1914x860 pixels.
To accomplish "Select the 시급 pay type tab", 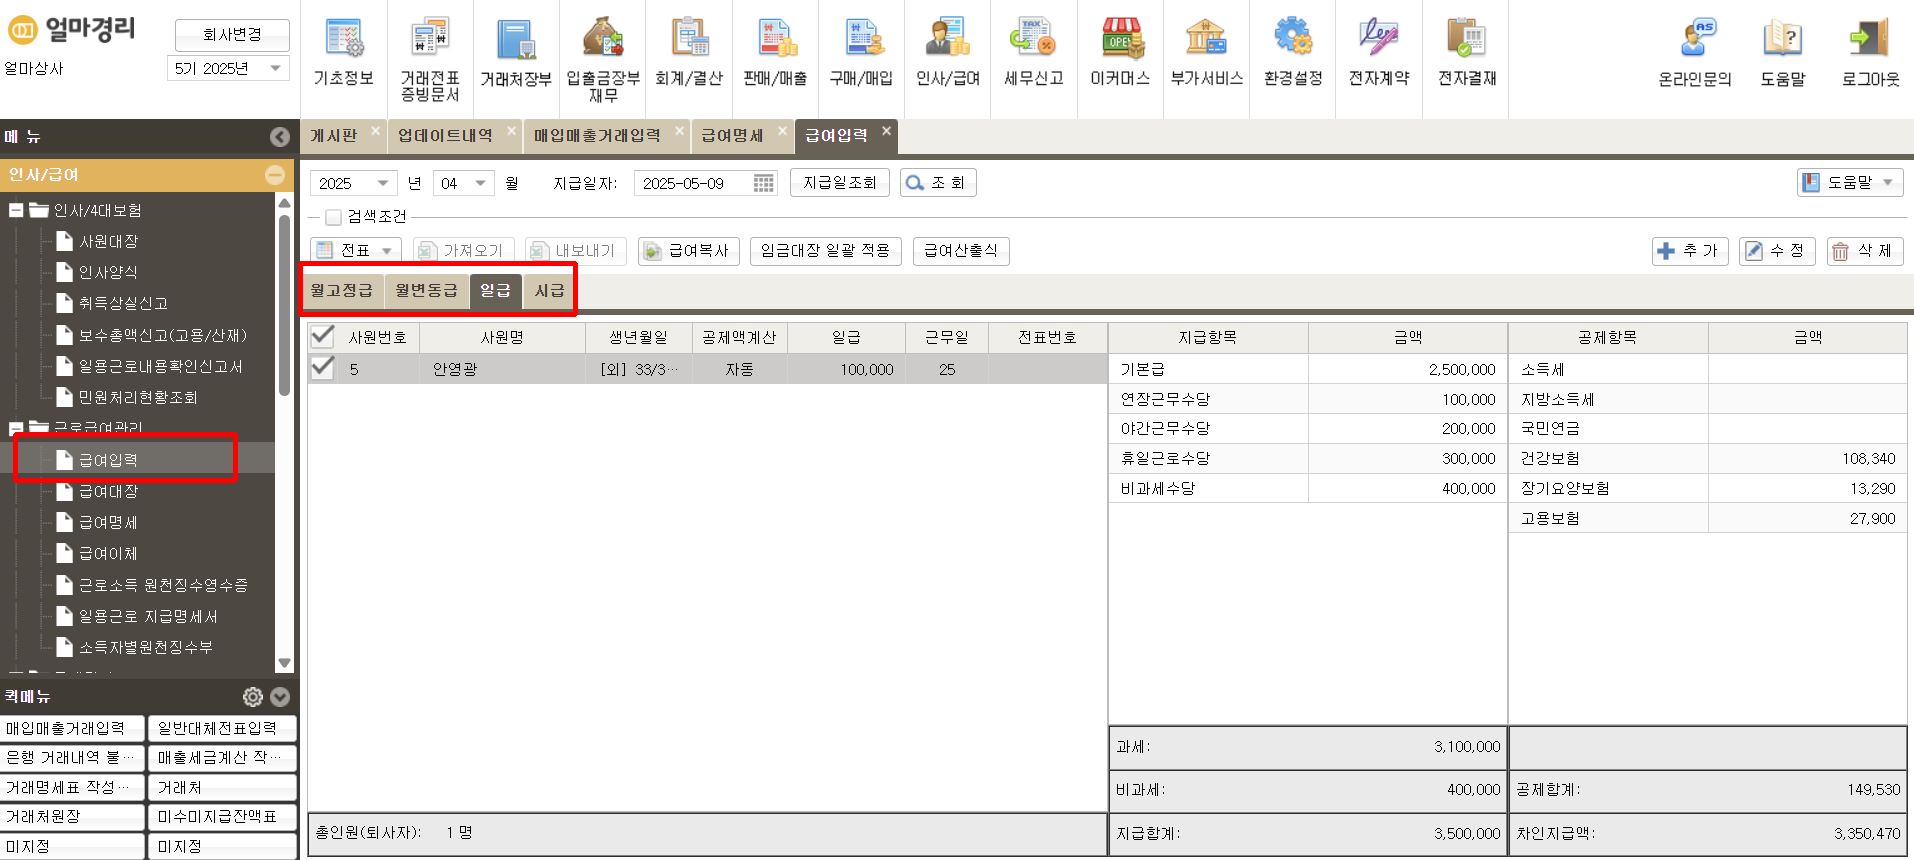I will (x=549, y=290).
